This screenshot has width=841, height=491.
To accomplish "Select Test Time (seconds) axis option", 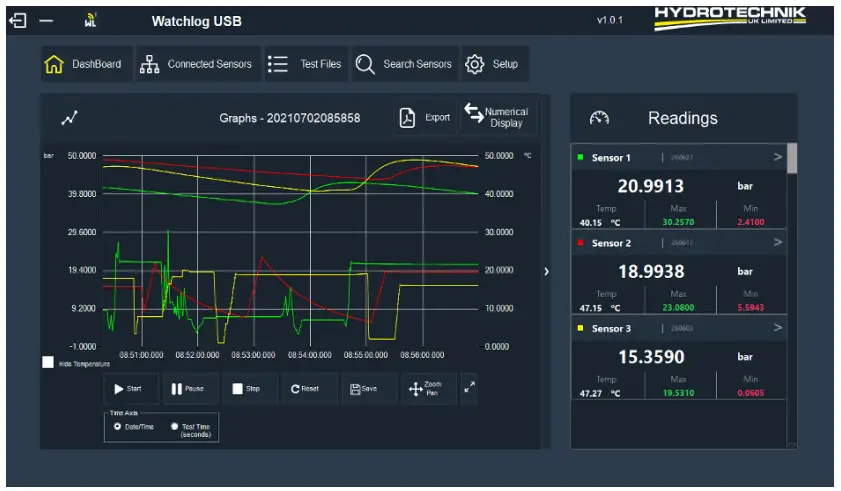I will [174, 427].
